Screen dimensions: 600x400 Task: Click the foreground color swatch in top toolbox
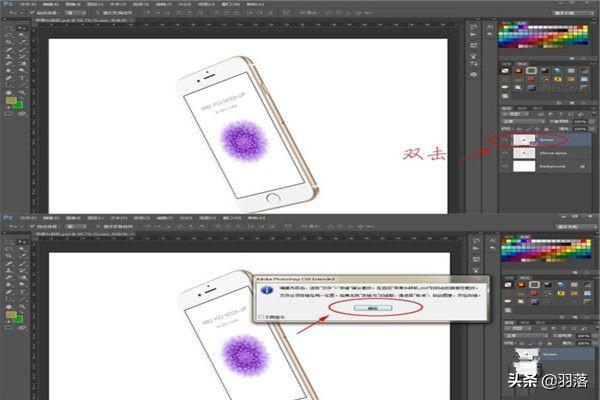pyautogui.click(x=11, y=98)
